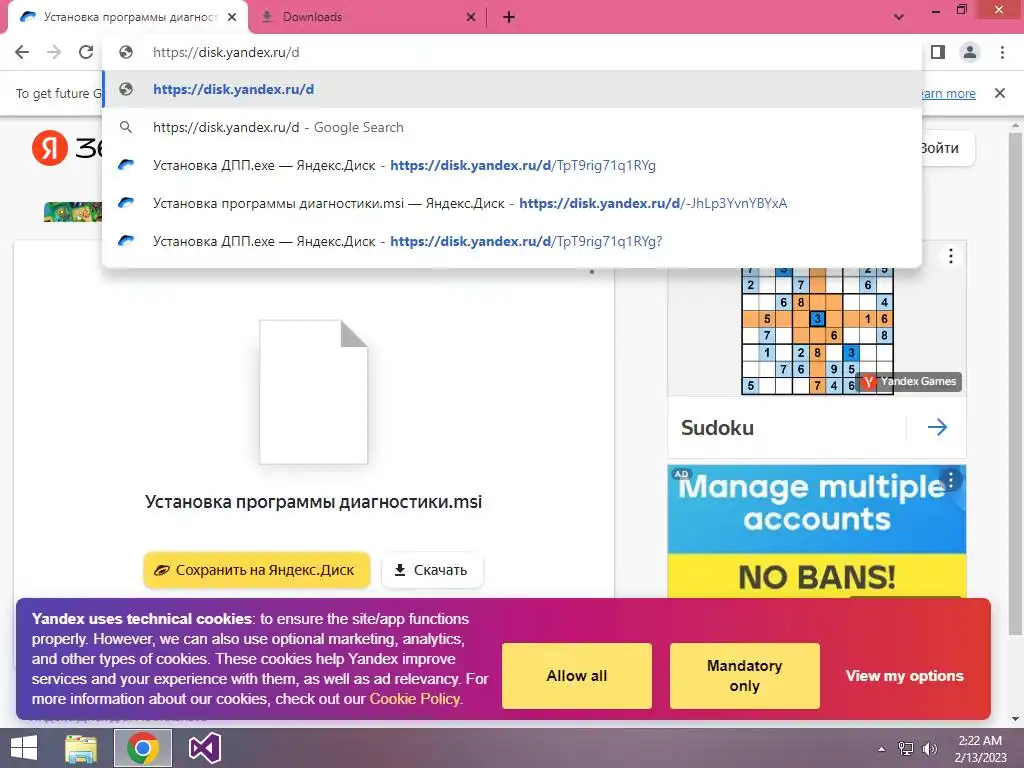Click the browser Back arrow
The height and width of the screenshot is (768, 1024).
click(22, 52)
